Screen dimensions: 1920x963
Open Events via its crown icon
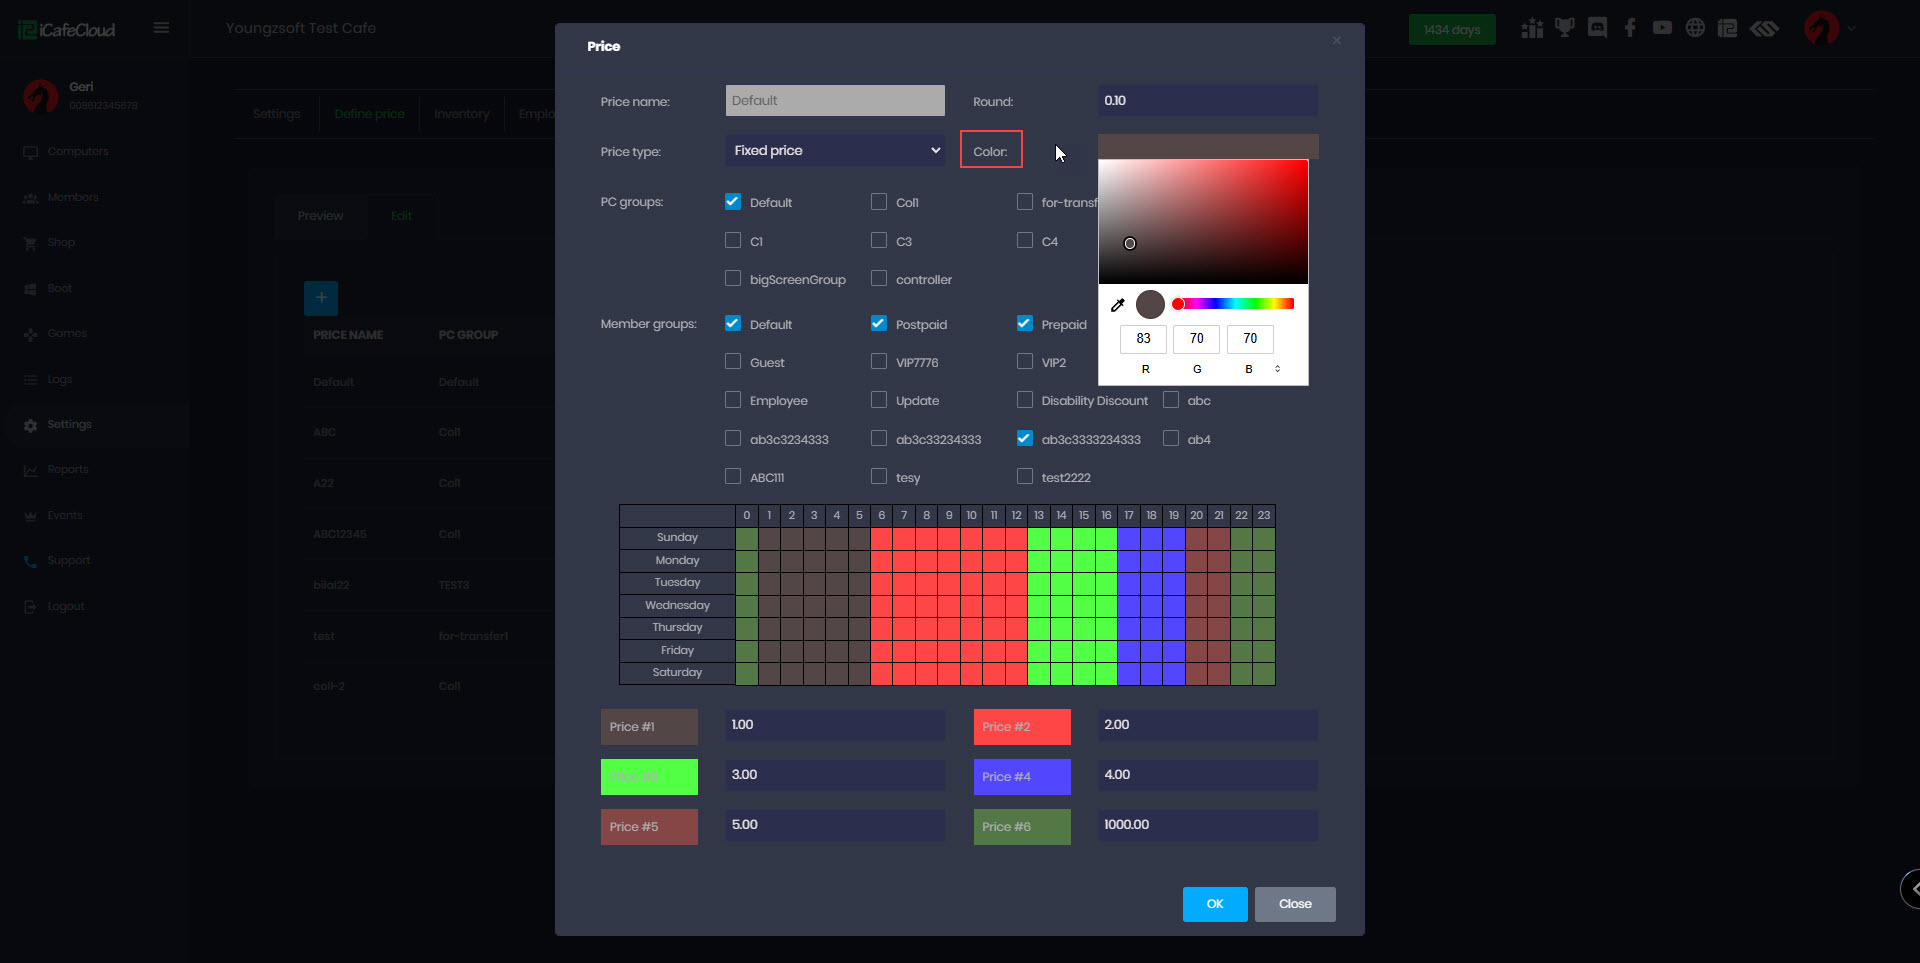pyautogui.click(x=30, y=516)
